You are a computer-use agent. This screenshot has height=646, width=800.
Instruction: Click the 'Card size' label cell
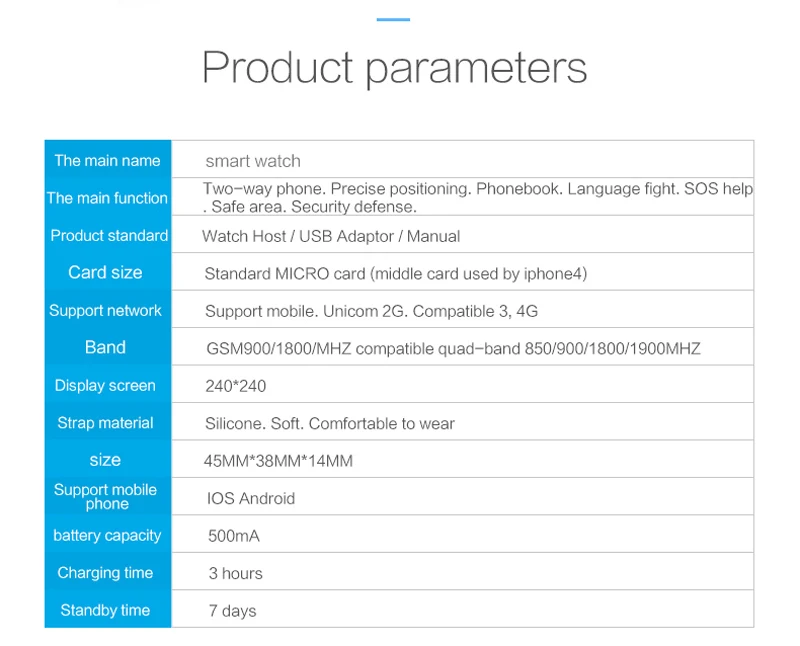coord(108,272)
